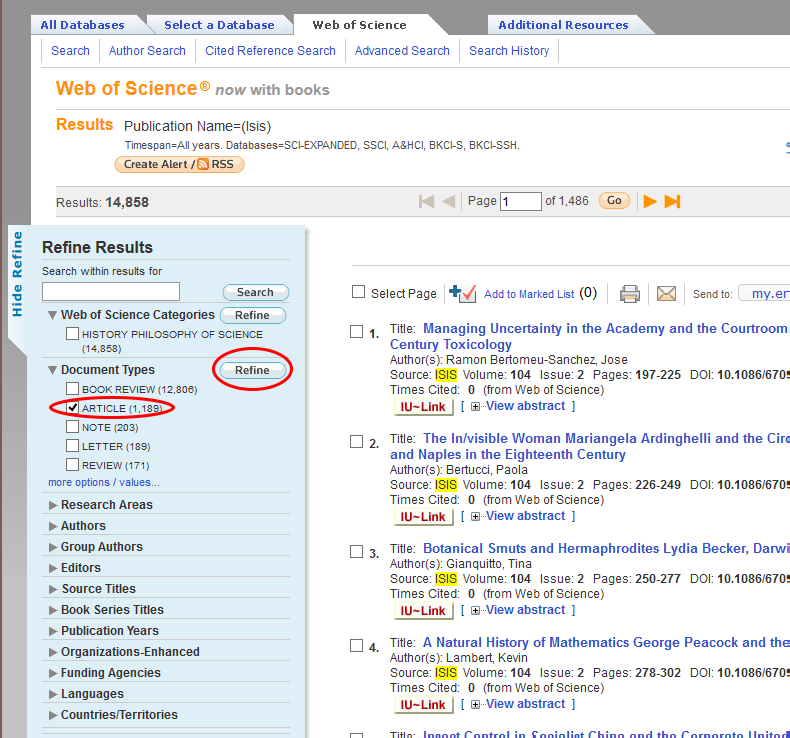Click the email envelope icon

(x=666, y=293)
